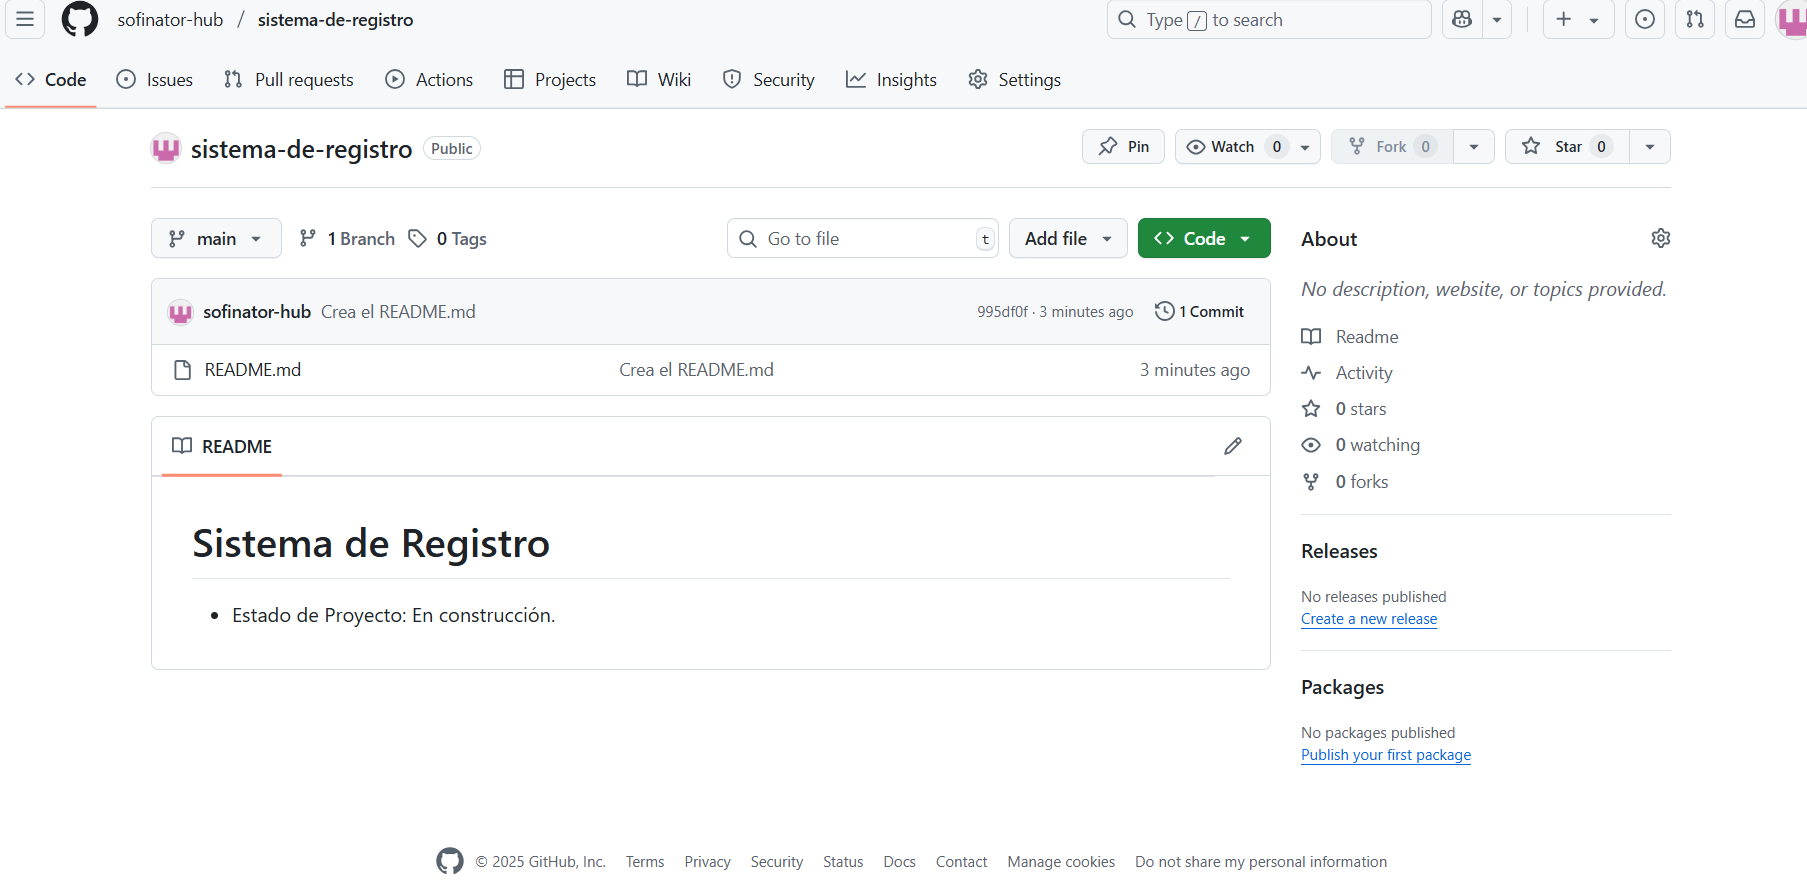This screenshot has width=1807, height=890.
Task: Open commit hash 995df0f
Action: (x=1002, y=312)
